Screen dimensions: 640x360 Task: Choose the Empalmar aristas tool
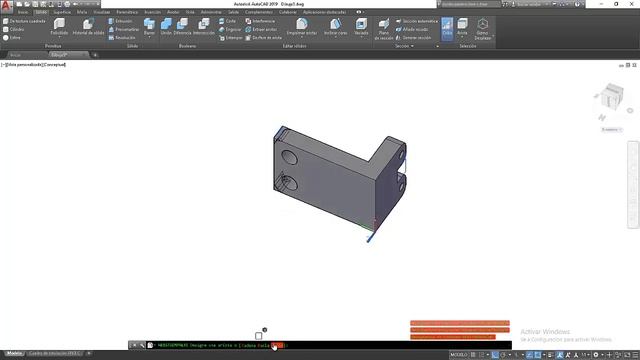[302, 27]
